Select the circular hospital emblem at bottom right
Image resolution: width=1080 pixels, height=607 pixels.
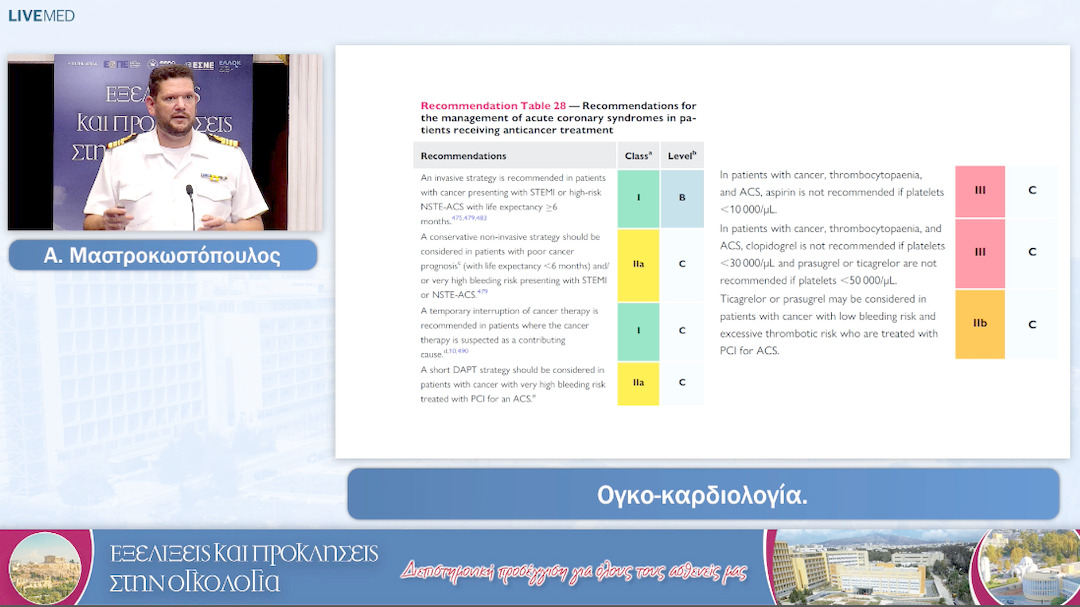pos(1029,566)
